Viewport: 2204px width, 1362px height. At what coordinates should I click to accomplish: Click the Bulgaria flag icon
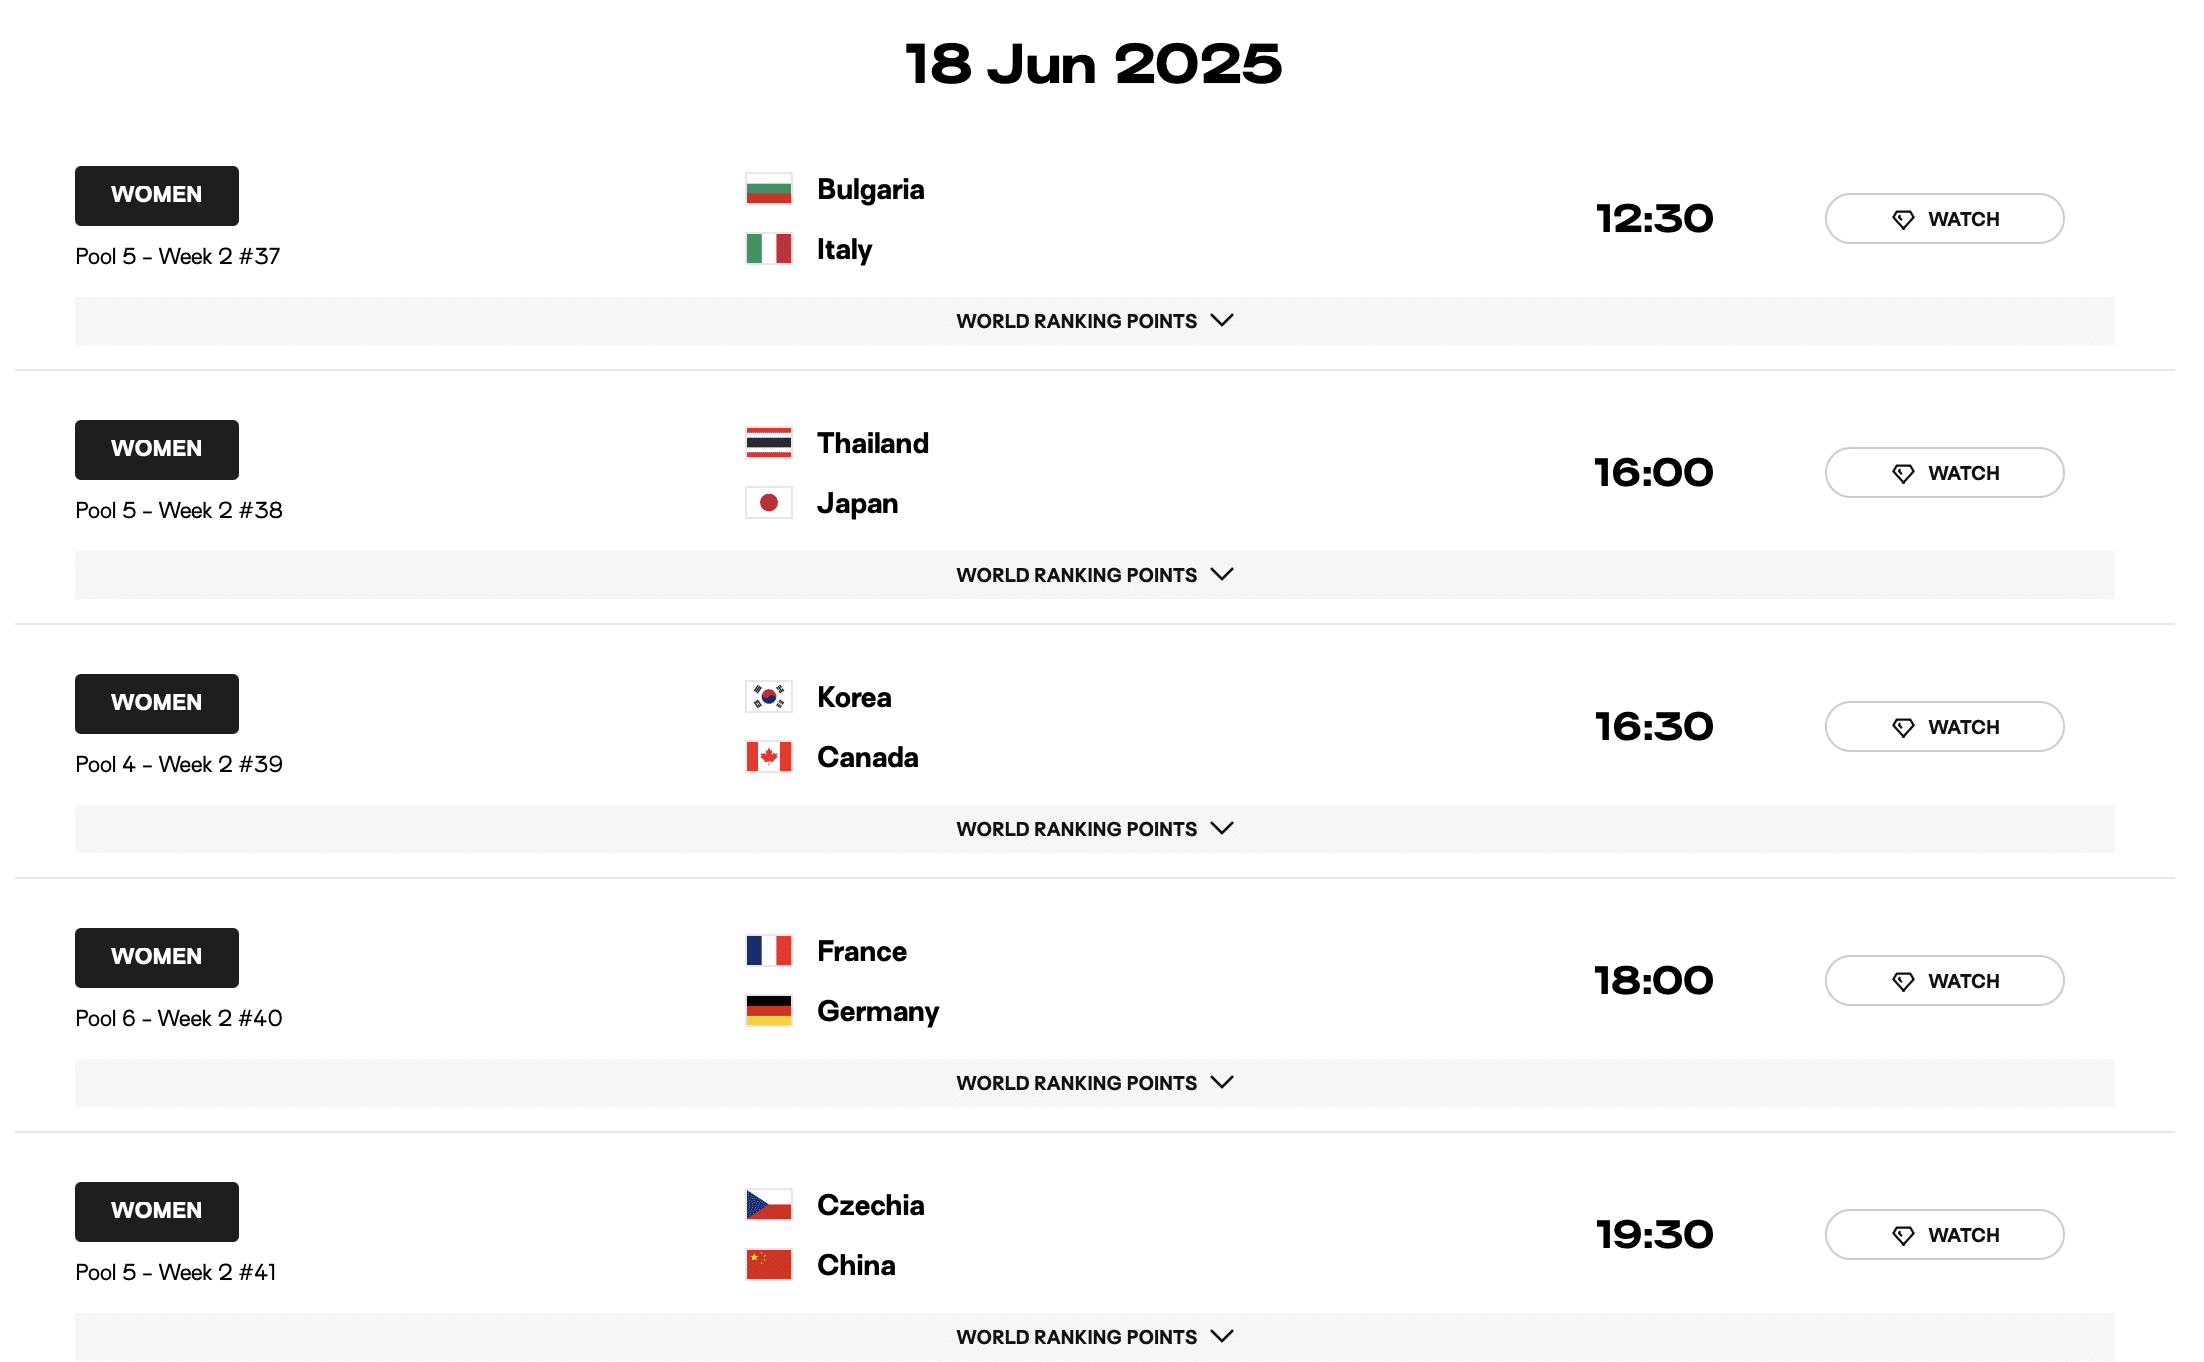(x=768, y=189)
